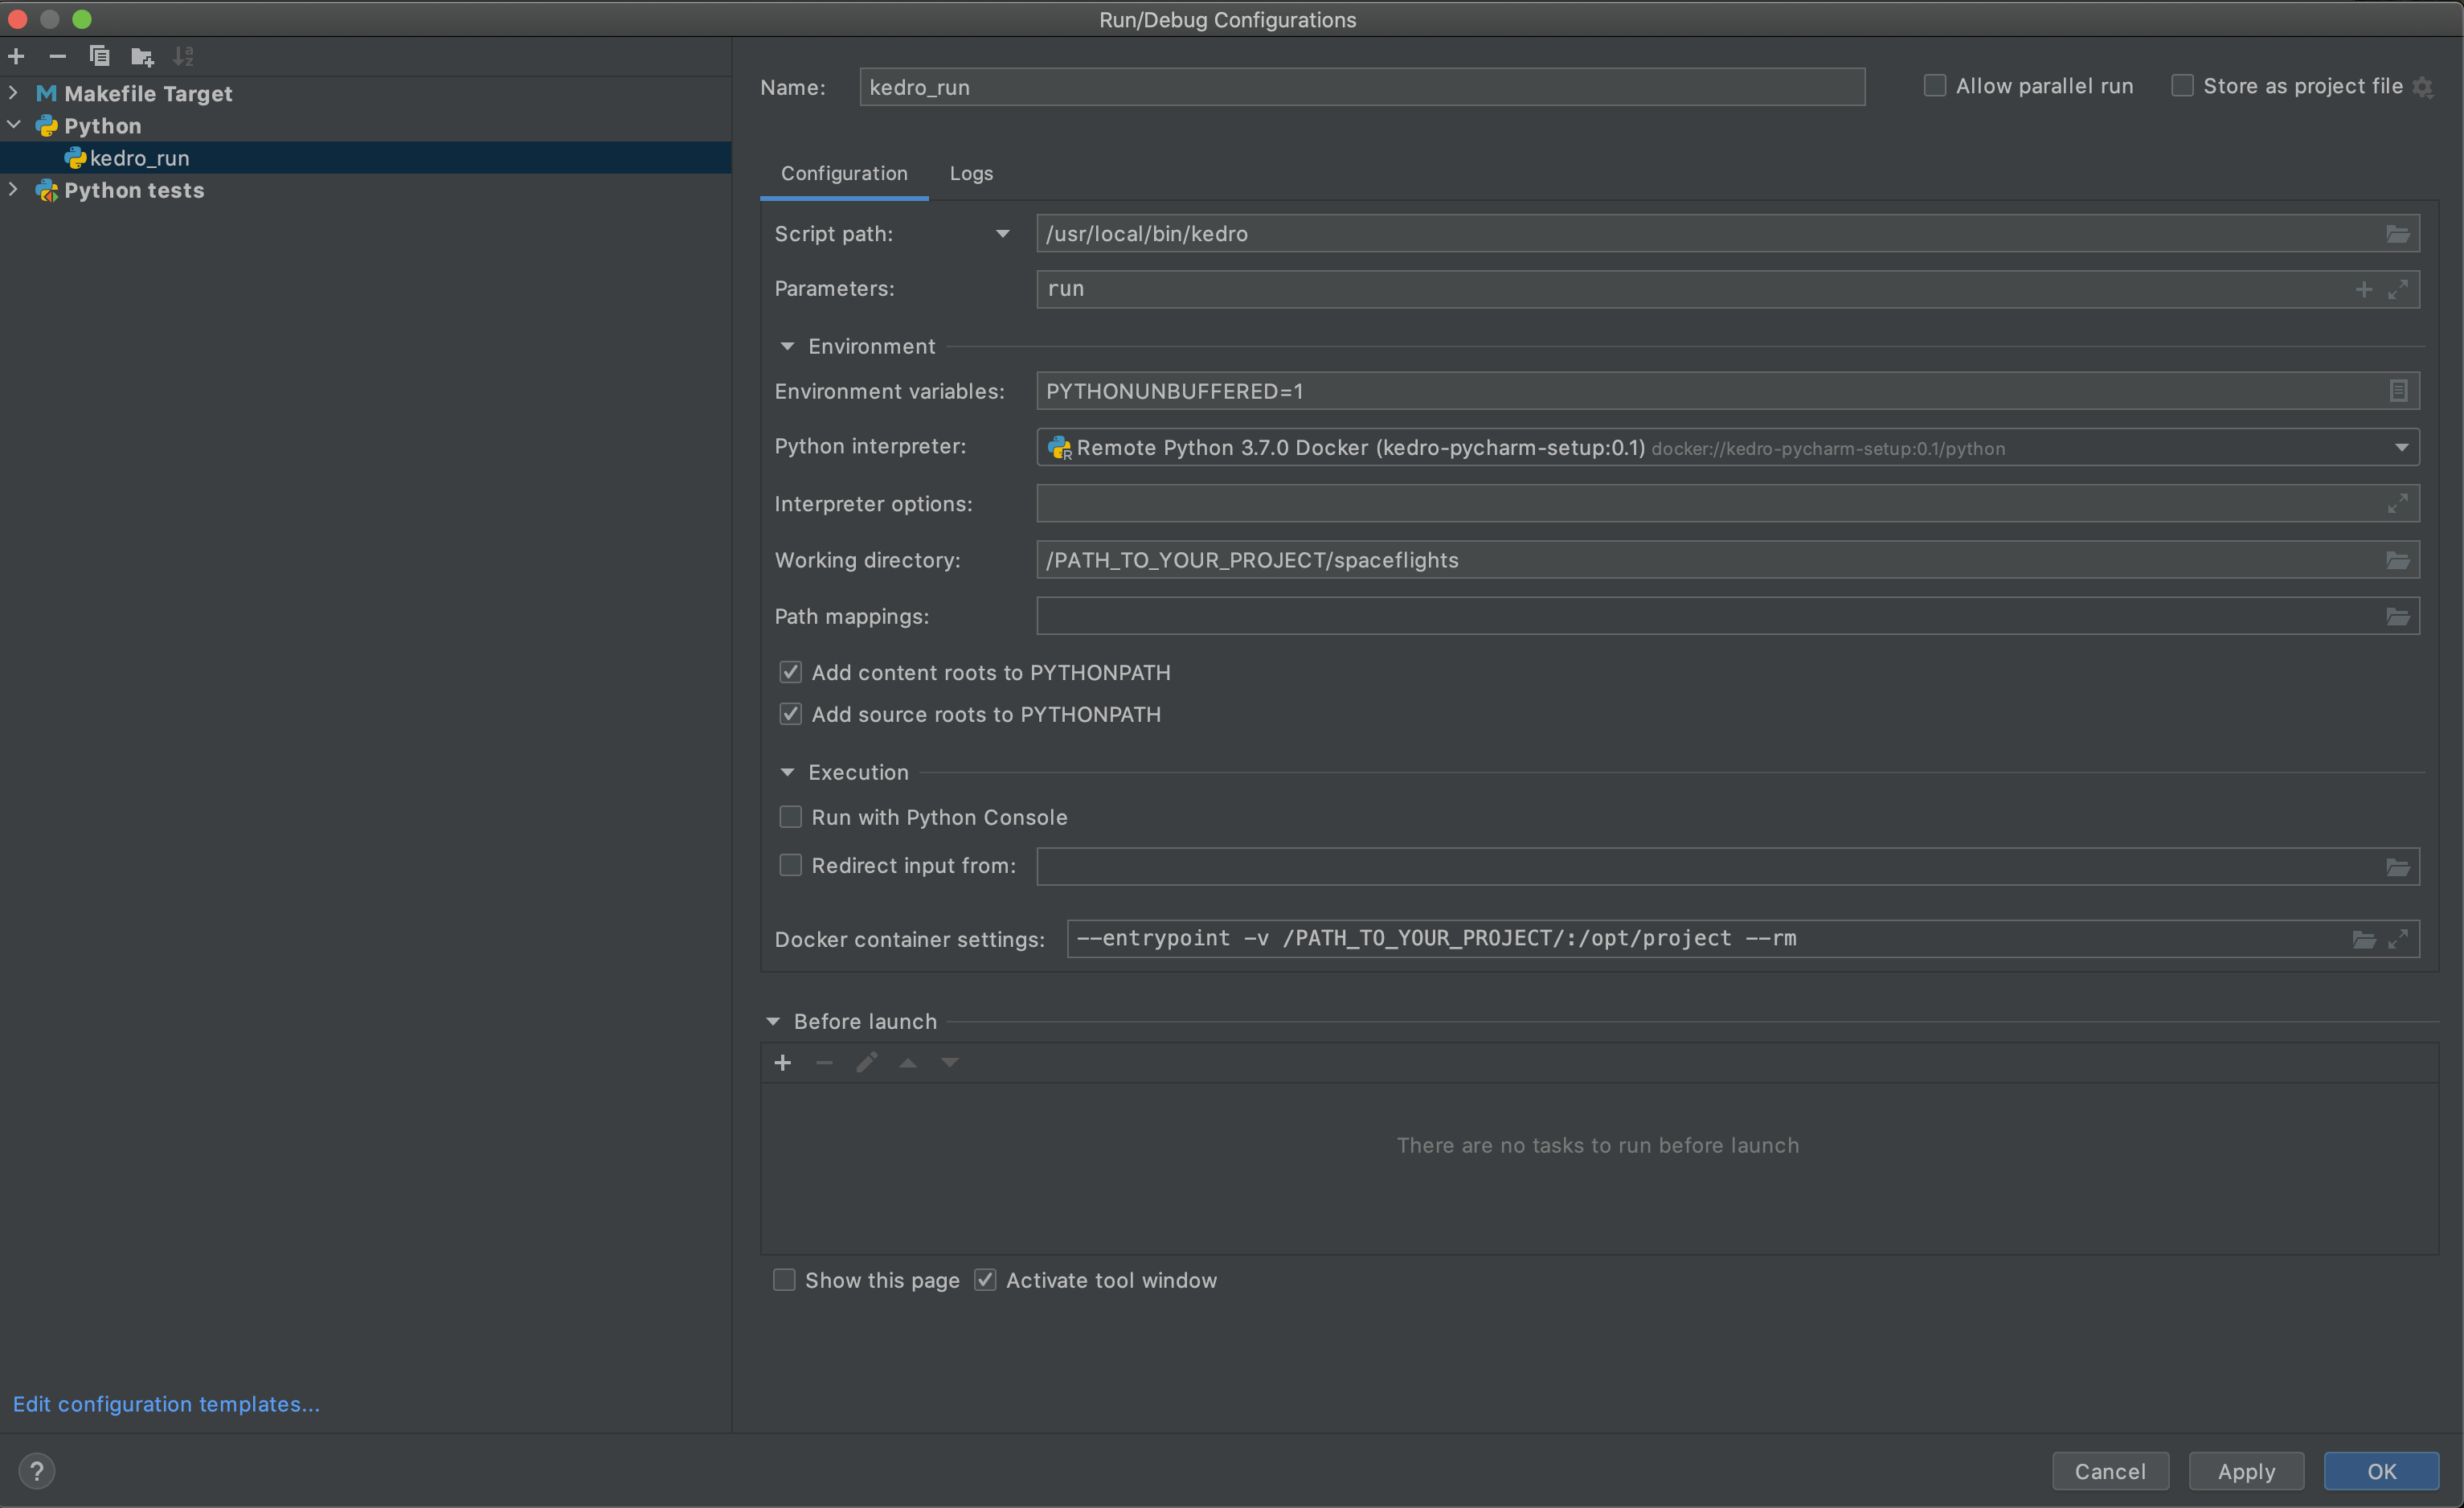
Task: Switch to the Logs tab
Action: tap(970, 173)
